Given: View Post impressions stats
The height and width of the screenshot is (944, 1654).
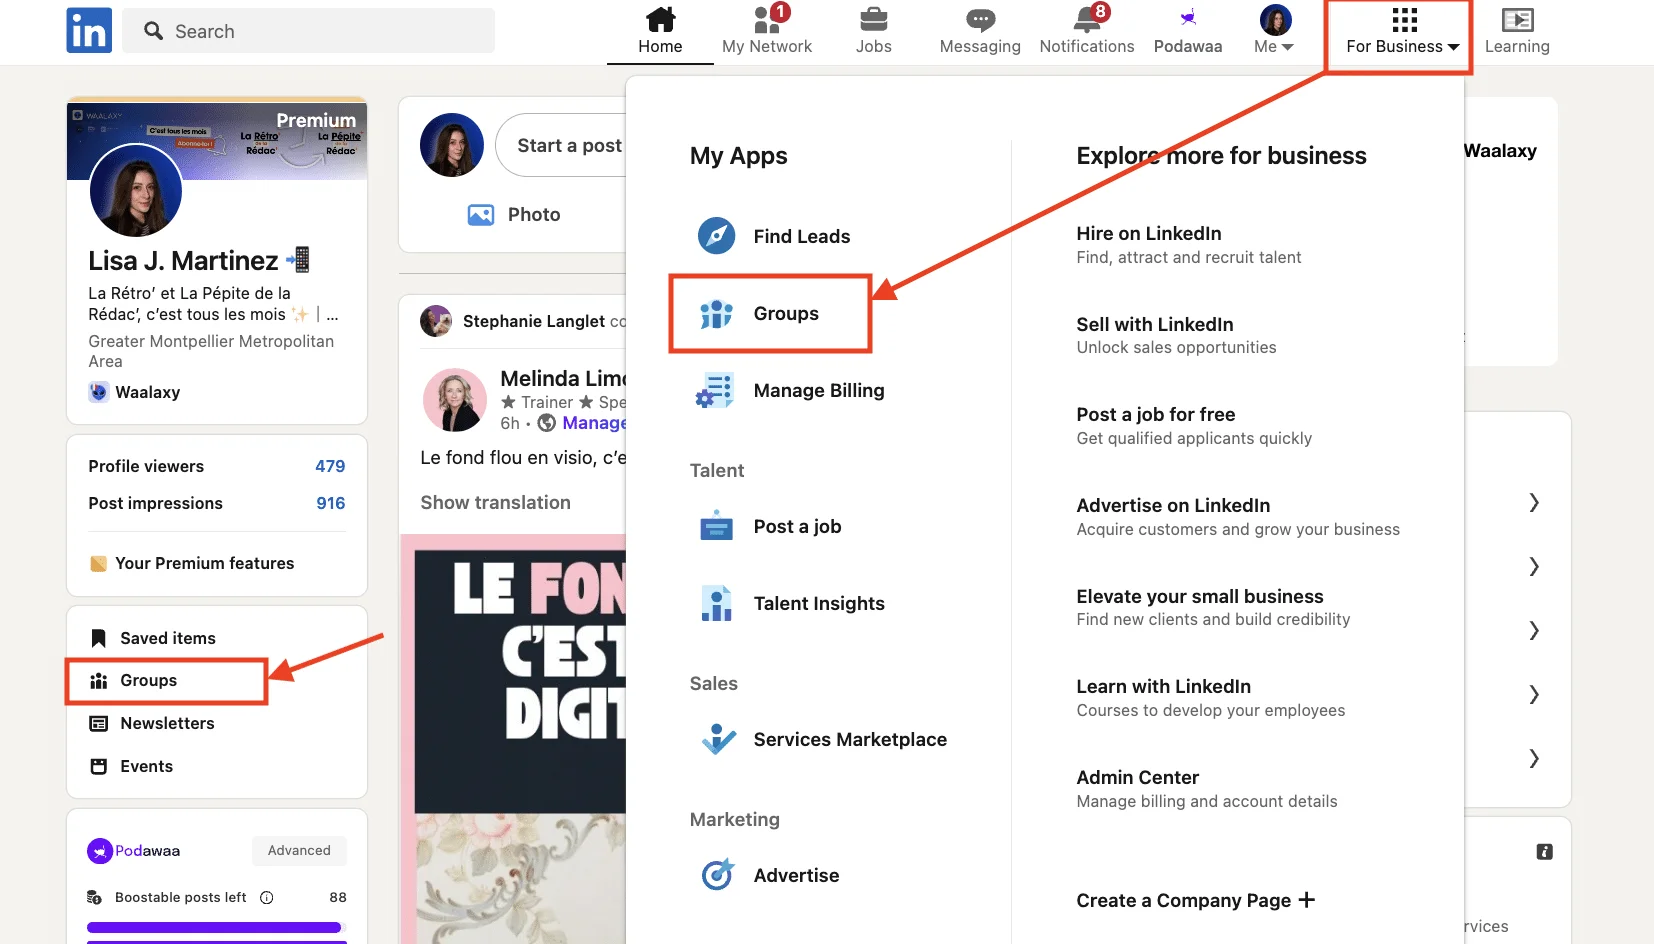Looking at the screenshot, I should tap(216, 503).
